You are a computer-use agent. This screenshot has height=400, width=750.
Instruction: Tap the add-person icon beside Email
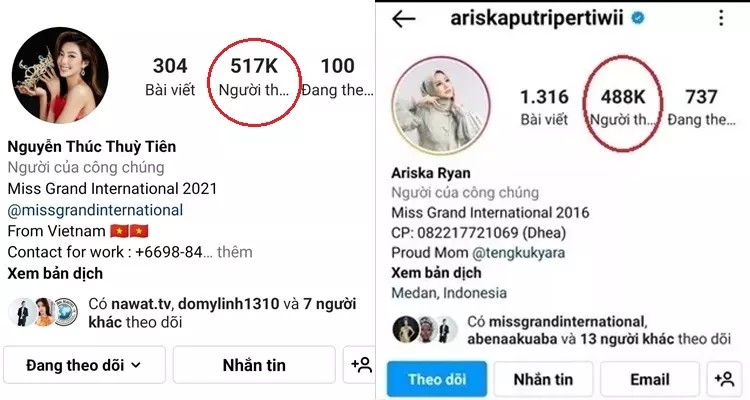(724, 379)
